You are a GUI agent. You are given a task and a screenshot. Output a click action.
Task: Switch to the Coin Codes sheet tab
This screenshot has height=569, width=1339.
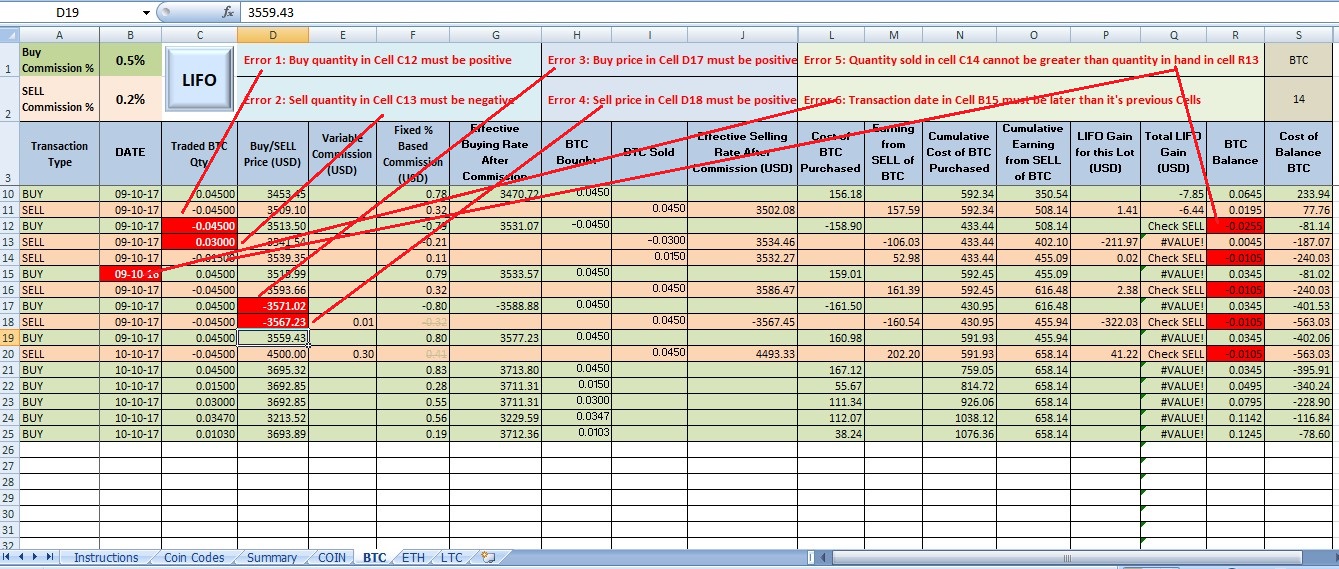pos(194,558)
